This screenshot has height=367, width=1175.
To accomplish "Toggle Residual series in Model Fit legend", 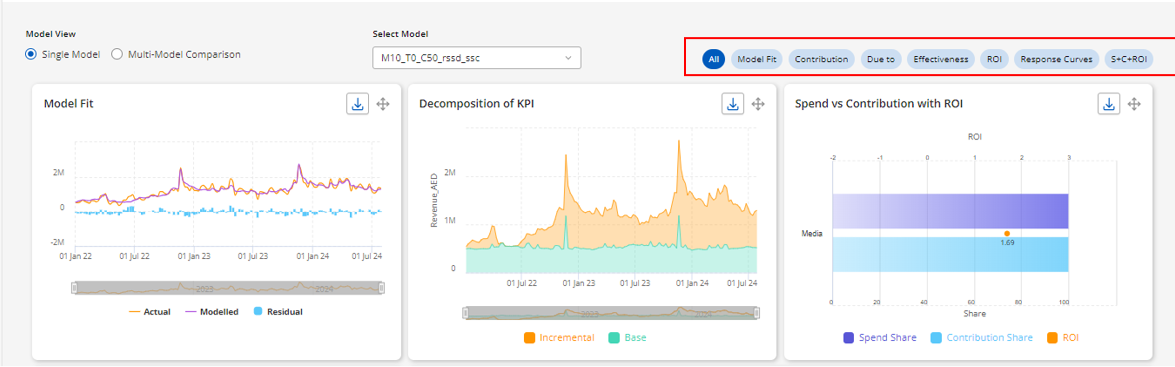I will coord(277,312).
